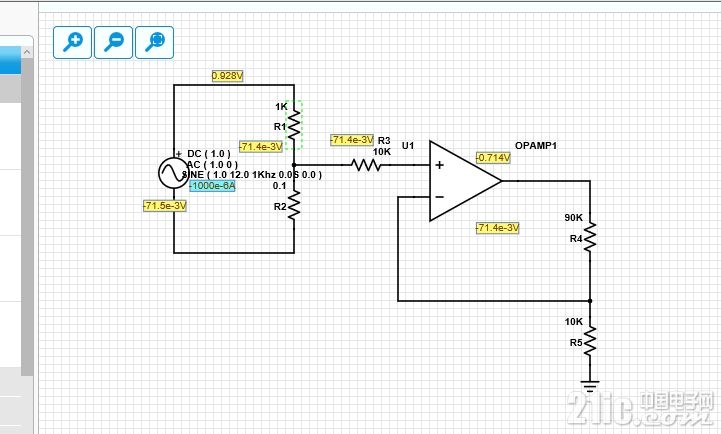Select the R3 10K resistor symbol
Image resolution: width=721 pixels, height=434 pixels.
[366, 165]
